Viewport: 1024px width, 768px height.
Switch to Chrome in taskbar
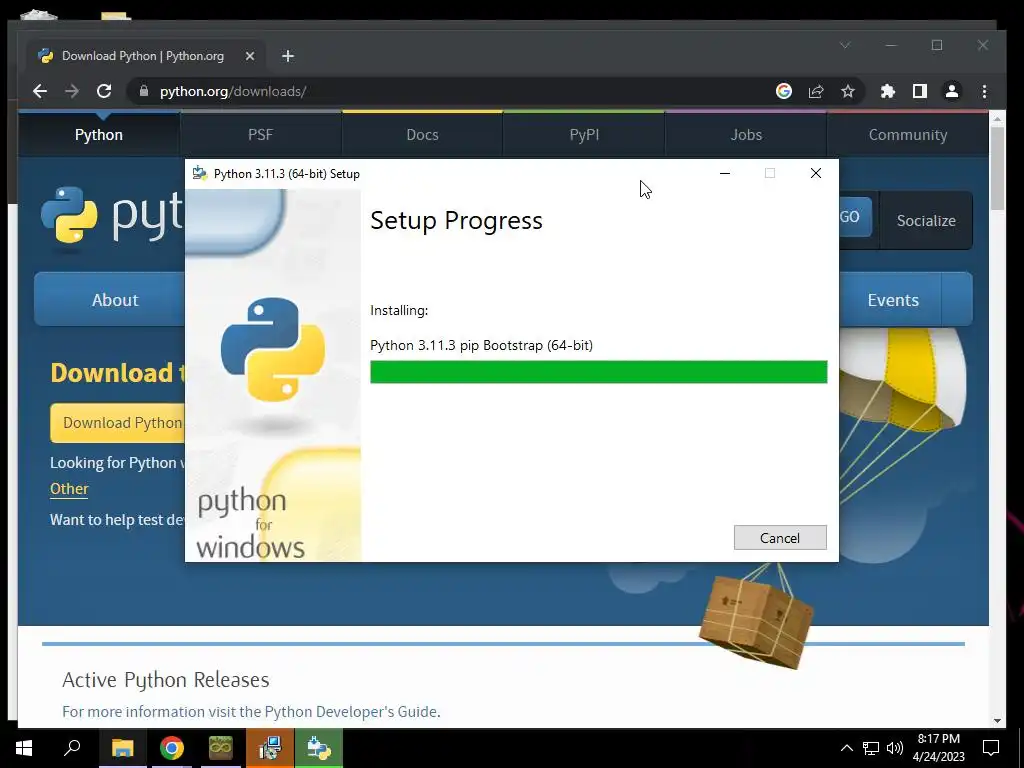point(172,748)
